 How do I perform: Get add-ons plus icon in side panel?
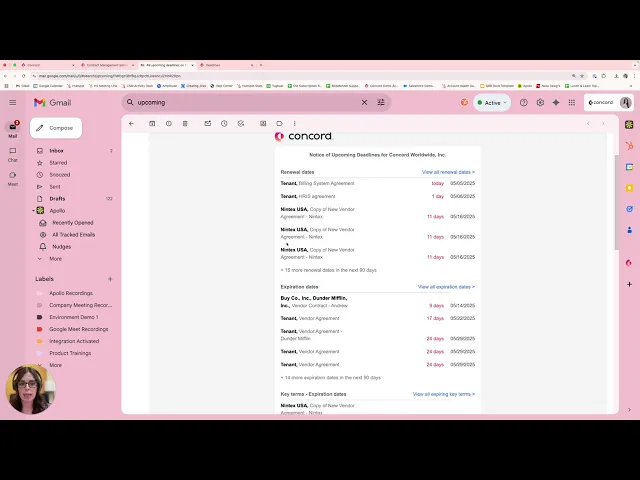click(629, 284)
